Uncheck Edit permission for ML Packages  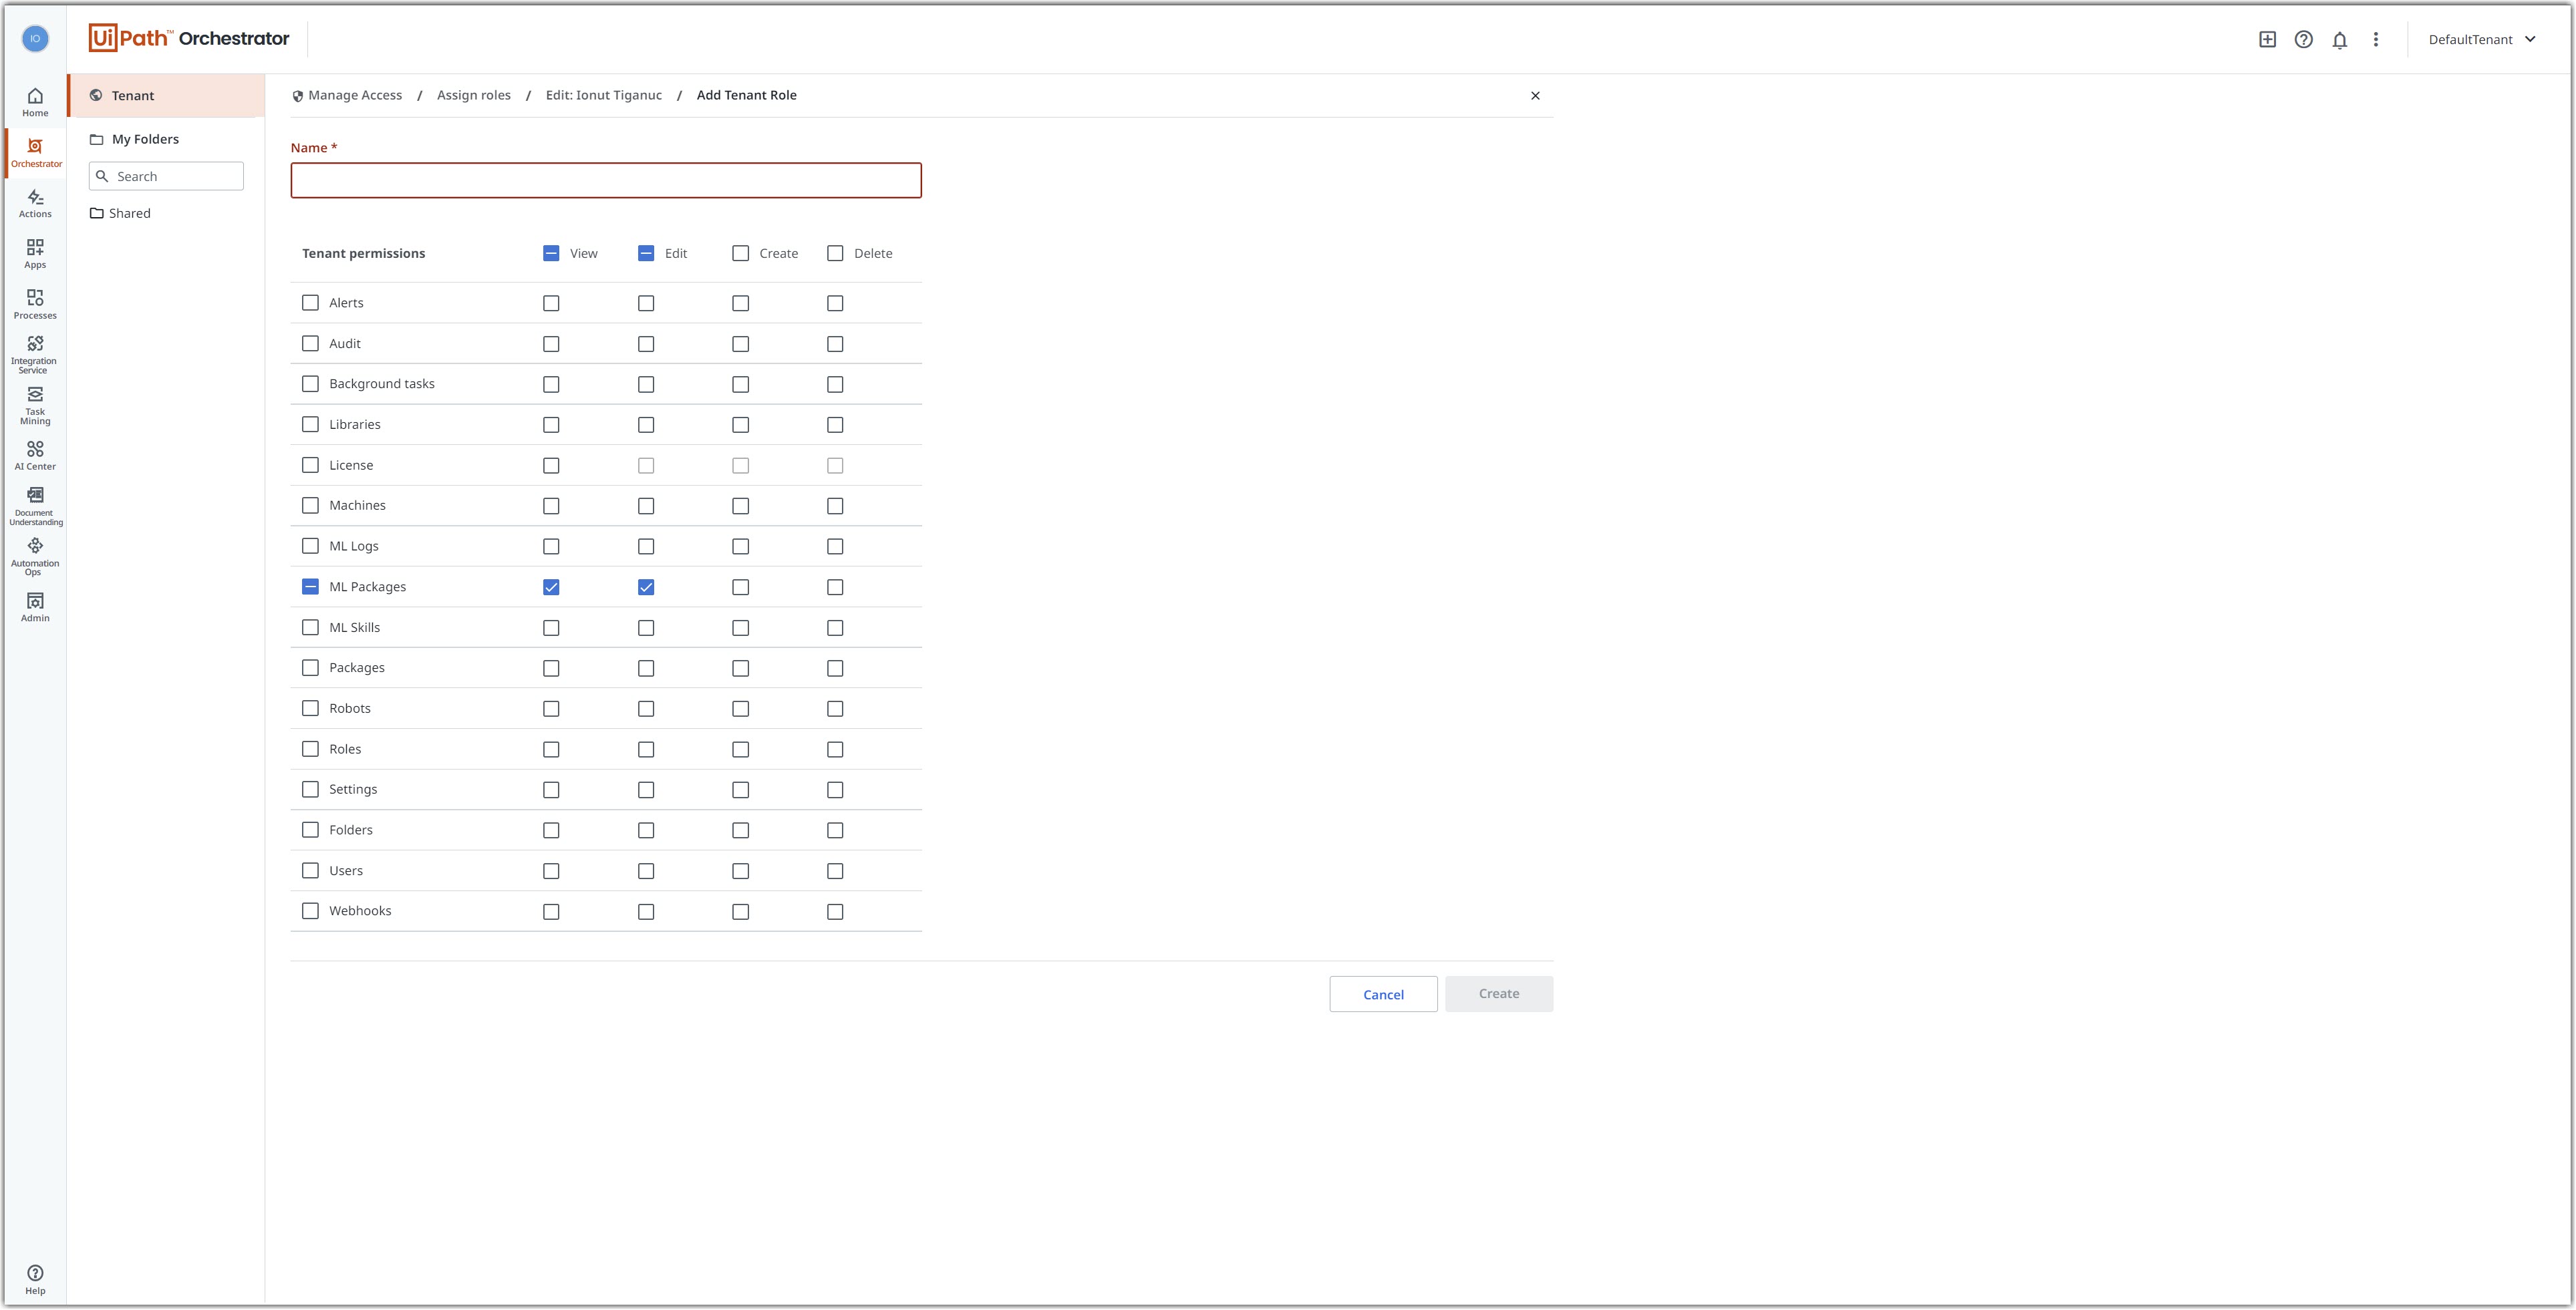point(646,587)
